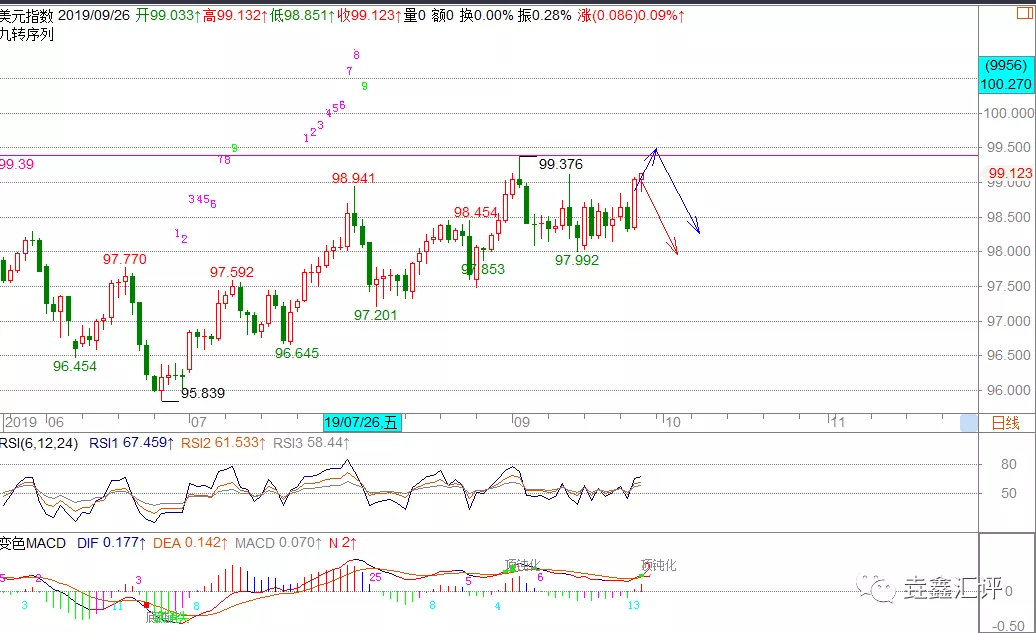Image resolution: width=1036 pixels, height=633 pixels.
Task: Click the RSI3 58.44 value
Action: (311, 443)
